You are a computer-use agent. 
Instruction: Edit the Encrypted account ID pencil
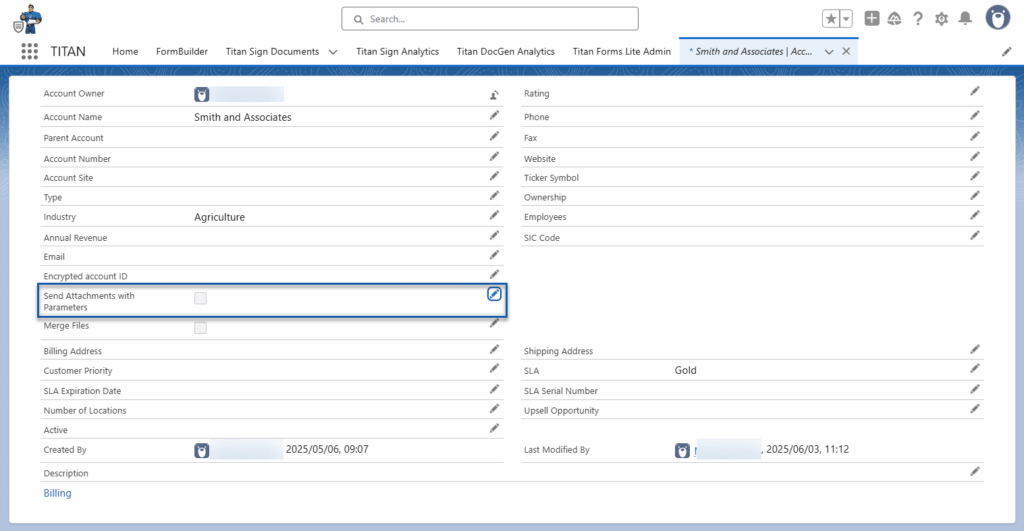[x=494, y=275]
